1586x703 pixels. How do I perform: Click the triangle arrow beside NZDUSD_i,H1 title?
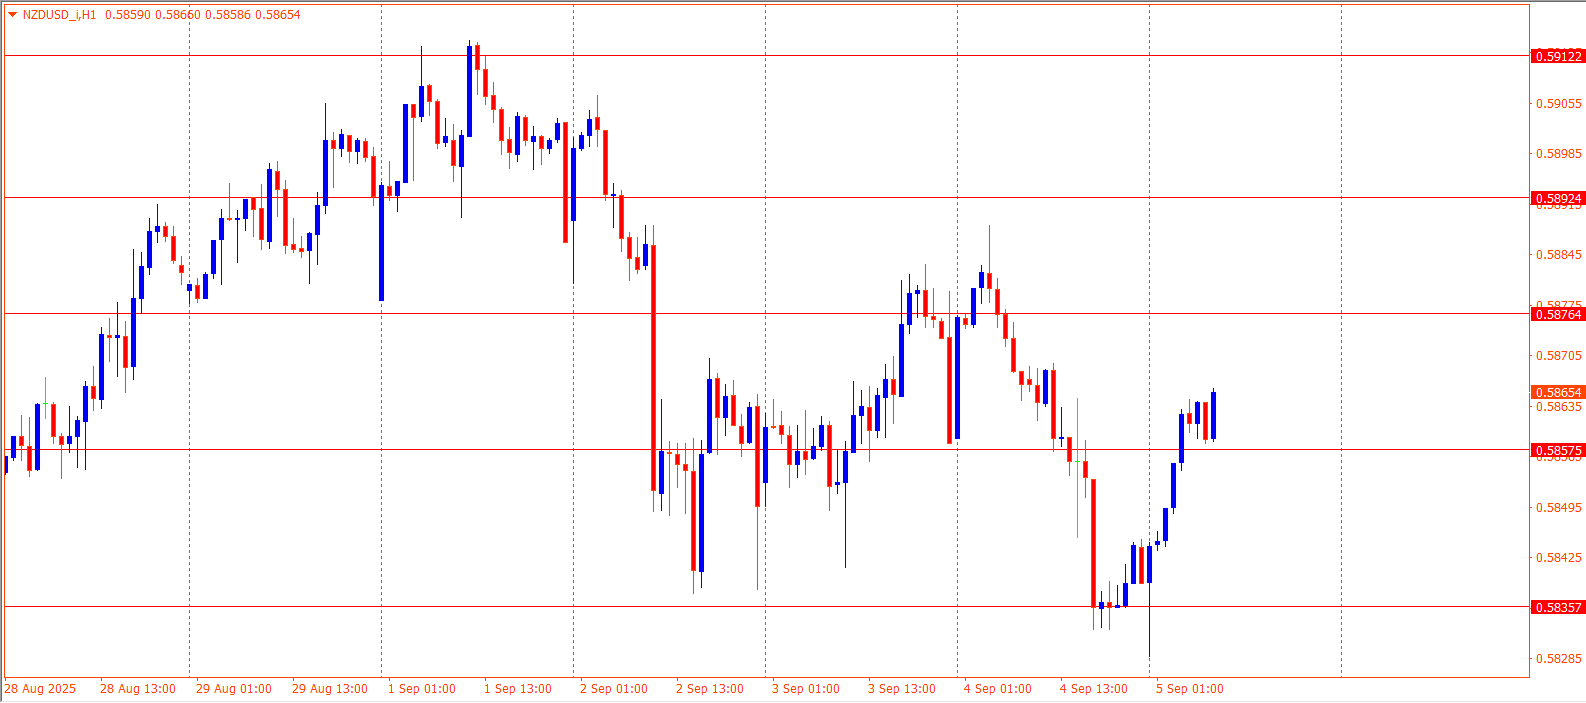tap(12, 15)
